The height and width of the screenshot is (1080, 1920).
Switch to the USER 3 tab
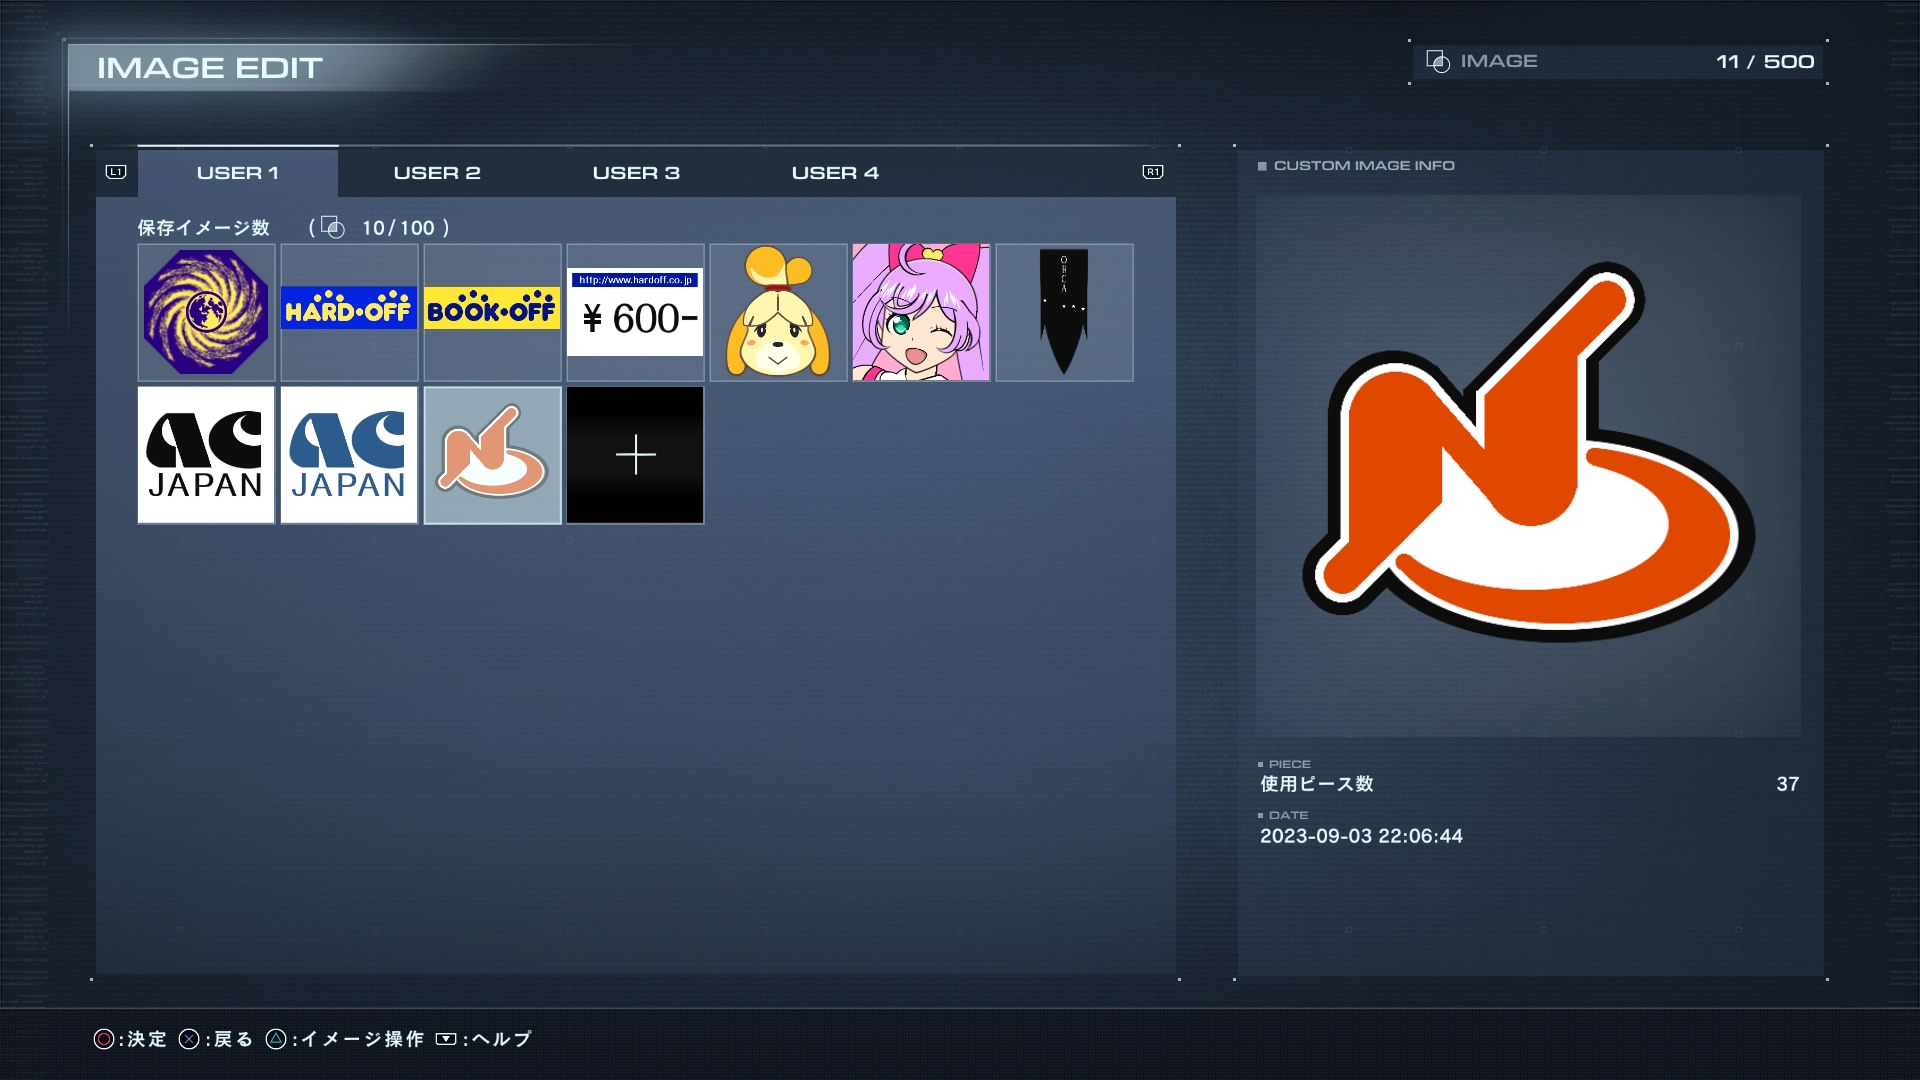(x=636, y=172)
